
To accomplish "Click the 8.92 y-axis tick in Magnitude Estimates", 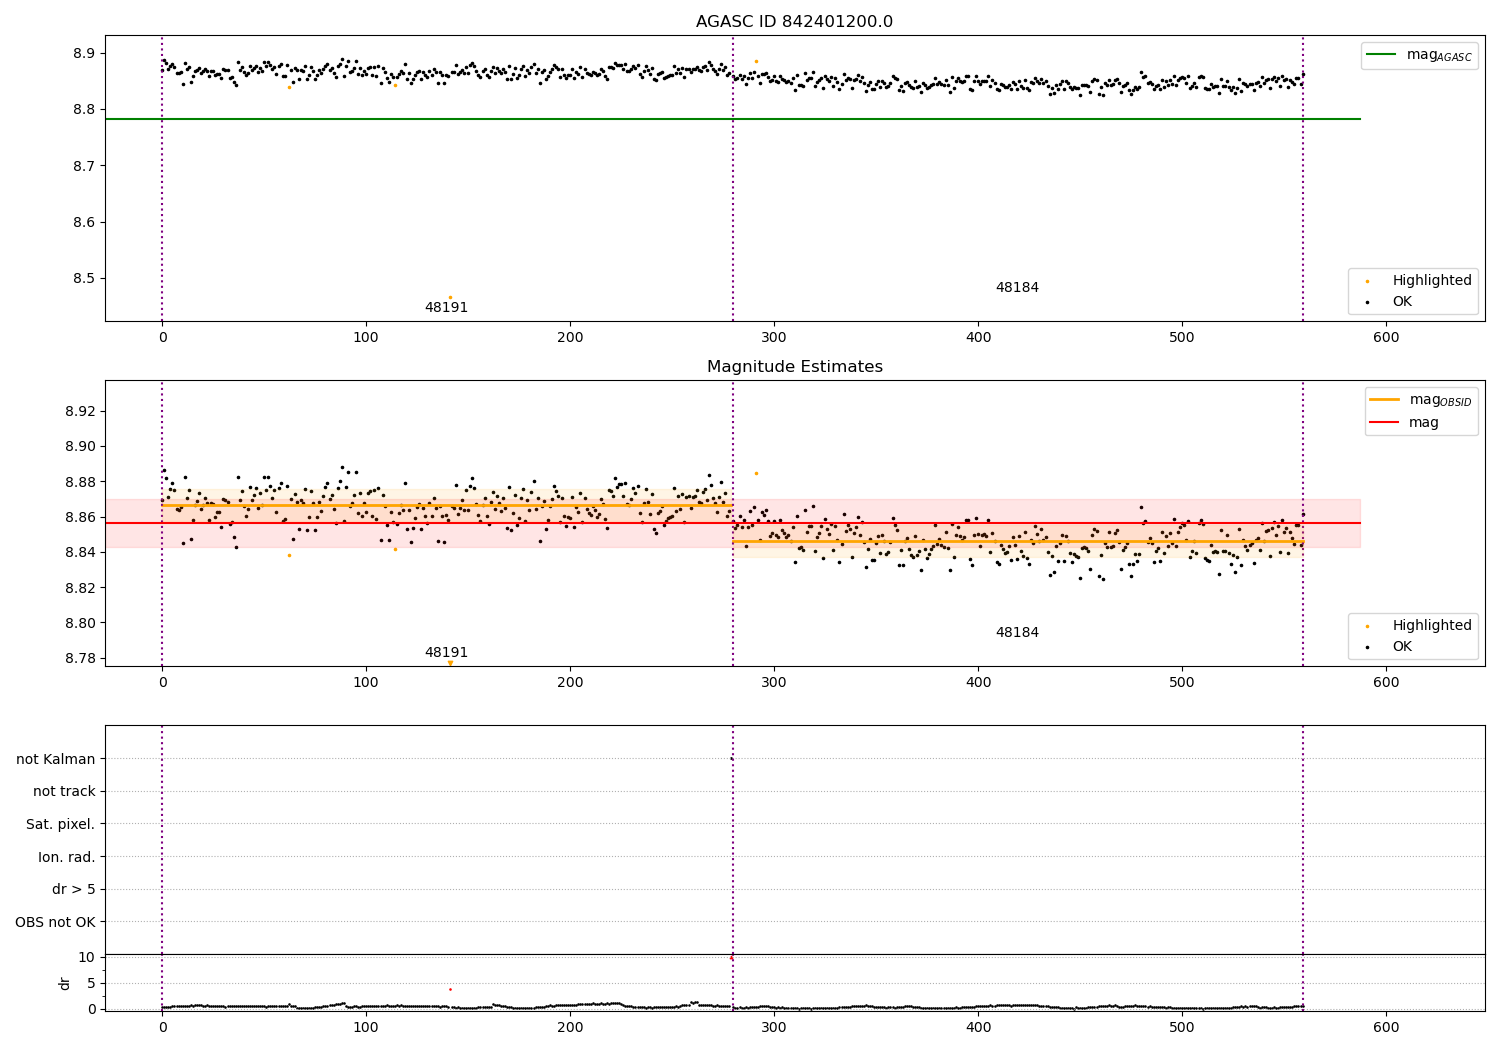I will coord(80,411).
